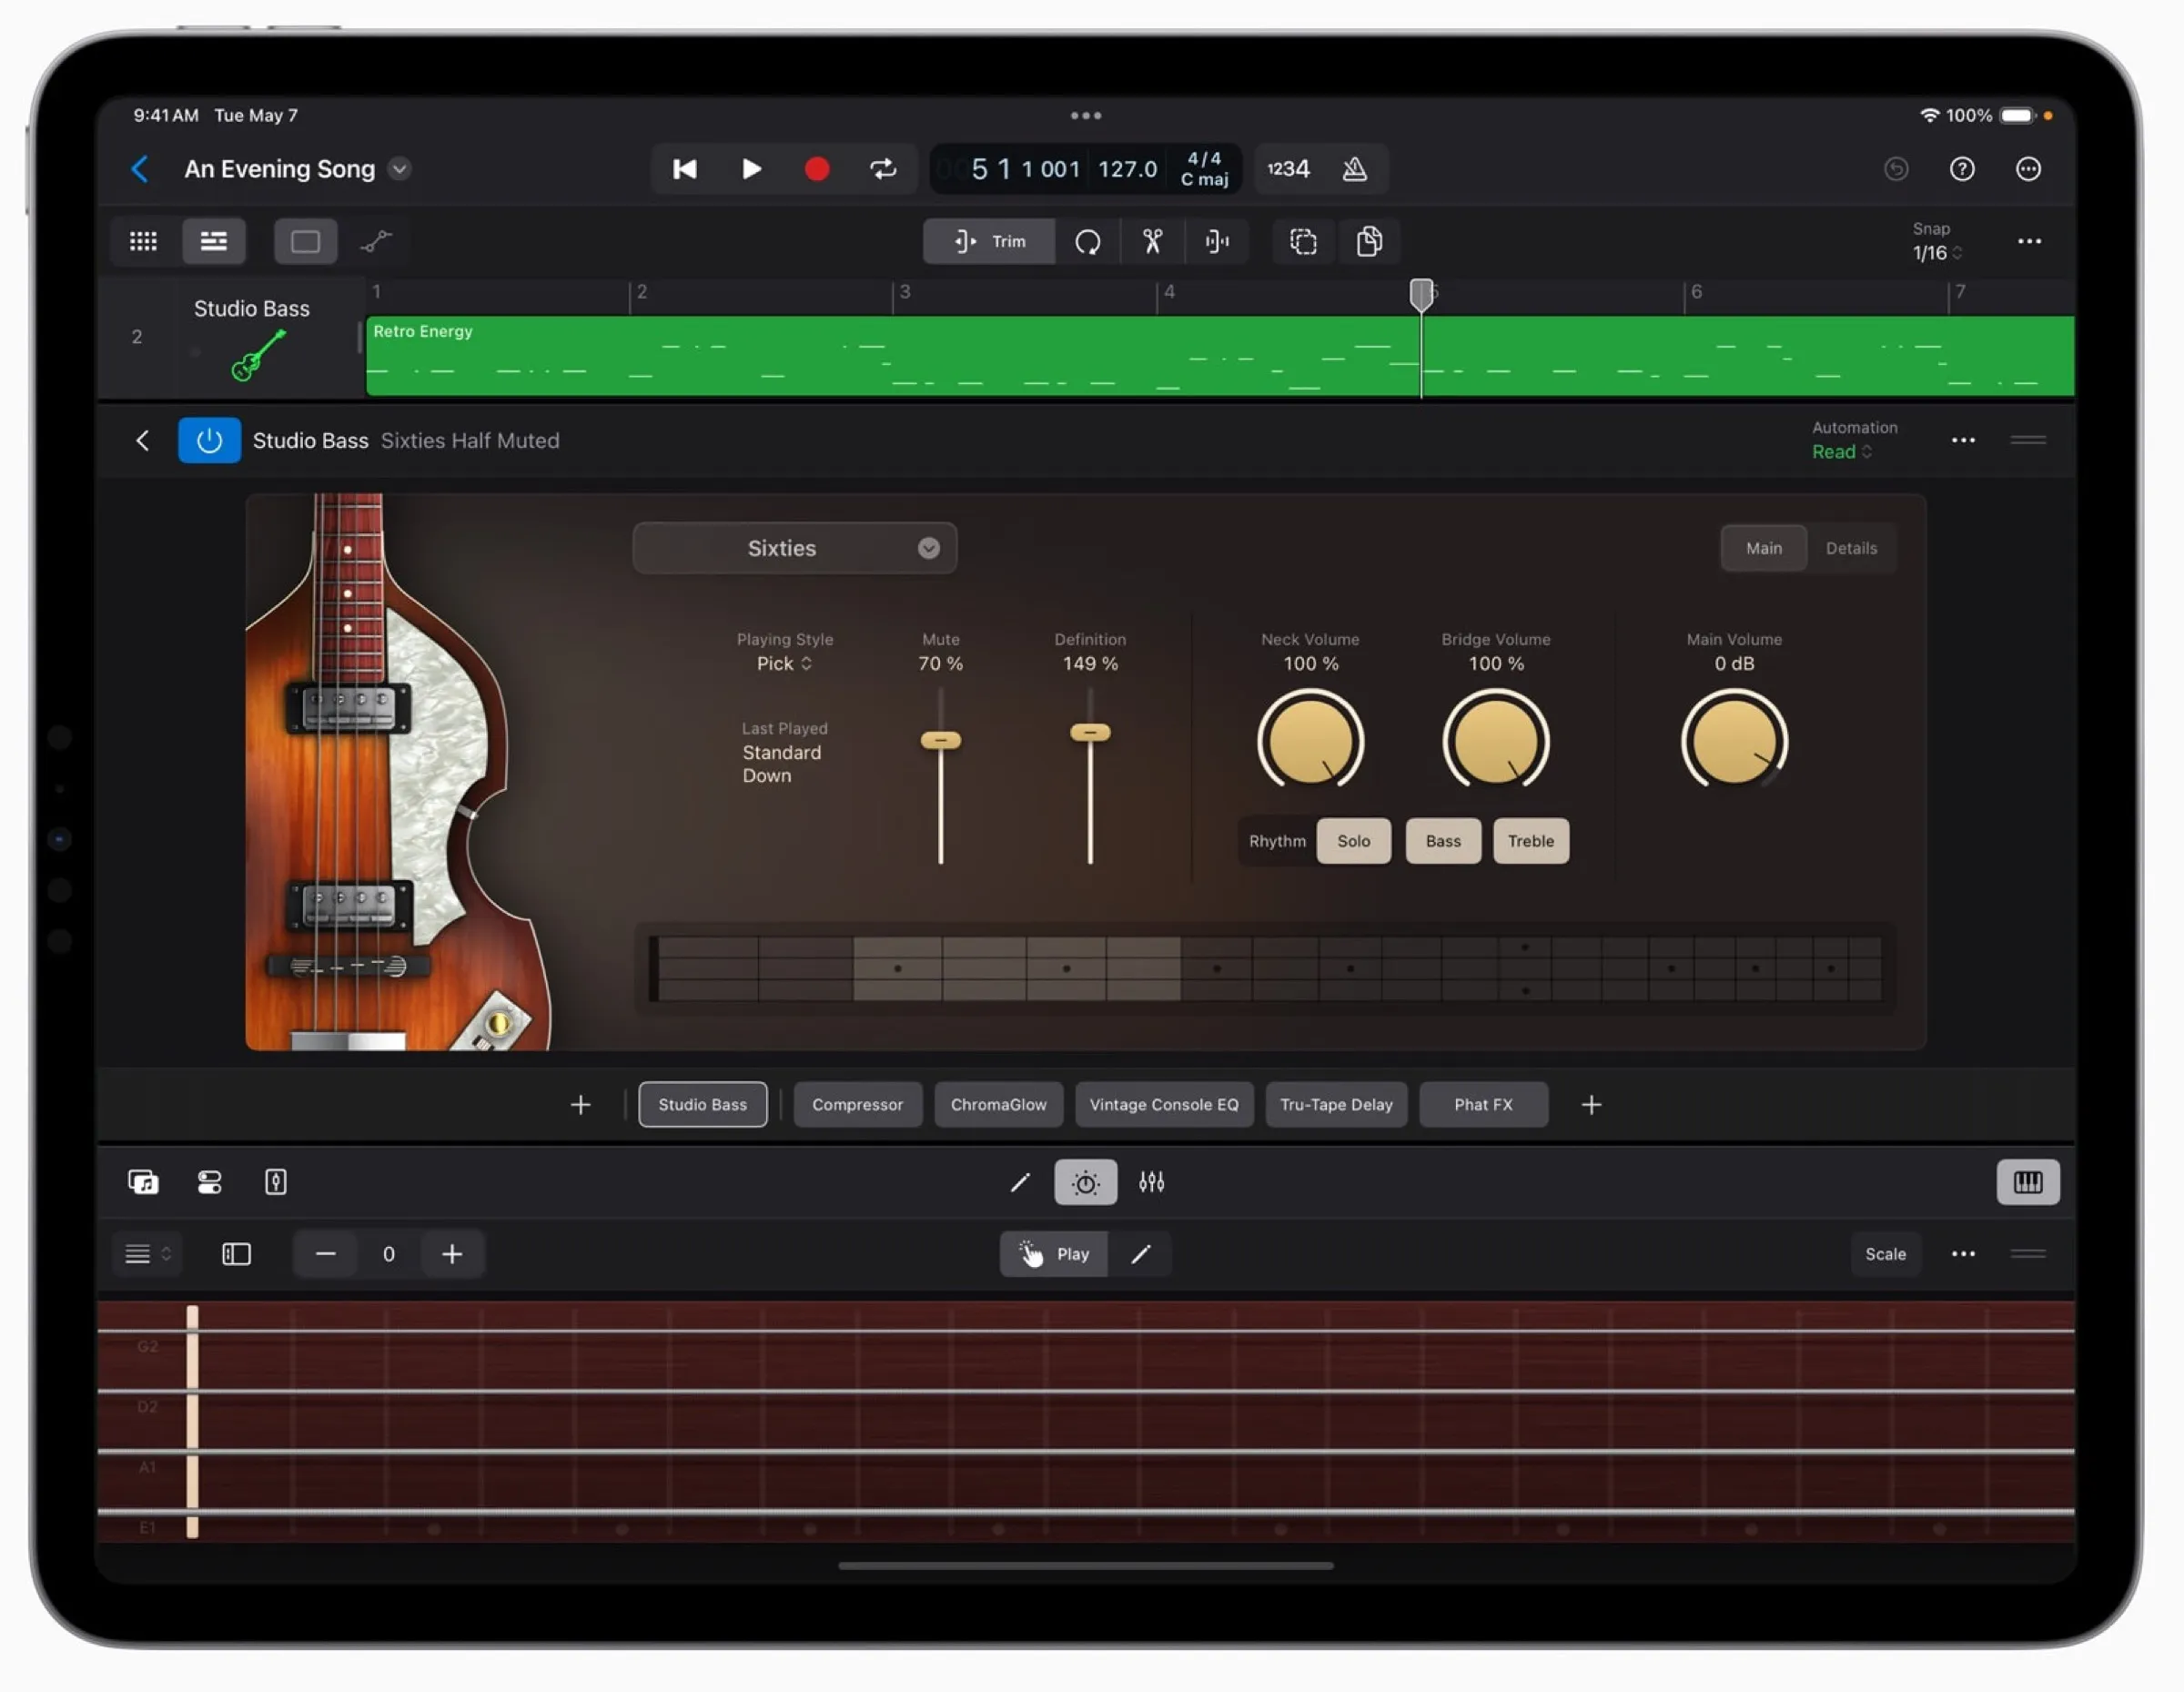Select the scissors split tool
This screenshot has width=2184, height=1692.
1152,241
